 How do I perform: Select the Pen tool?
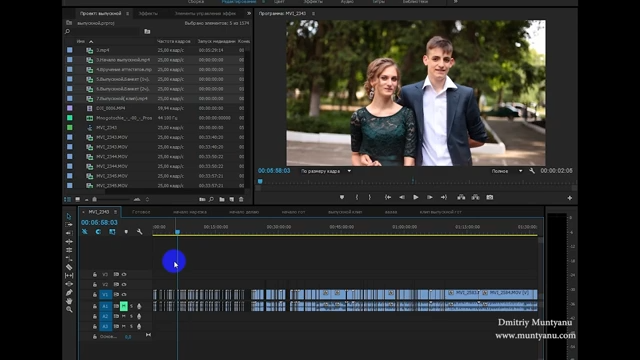[x=69, y=293]
